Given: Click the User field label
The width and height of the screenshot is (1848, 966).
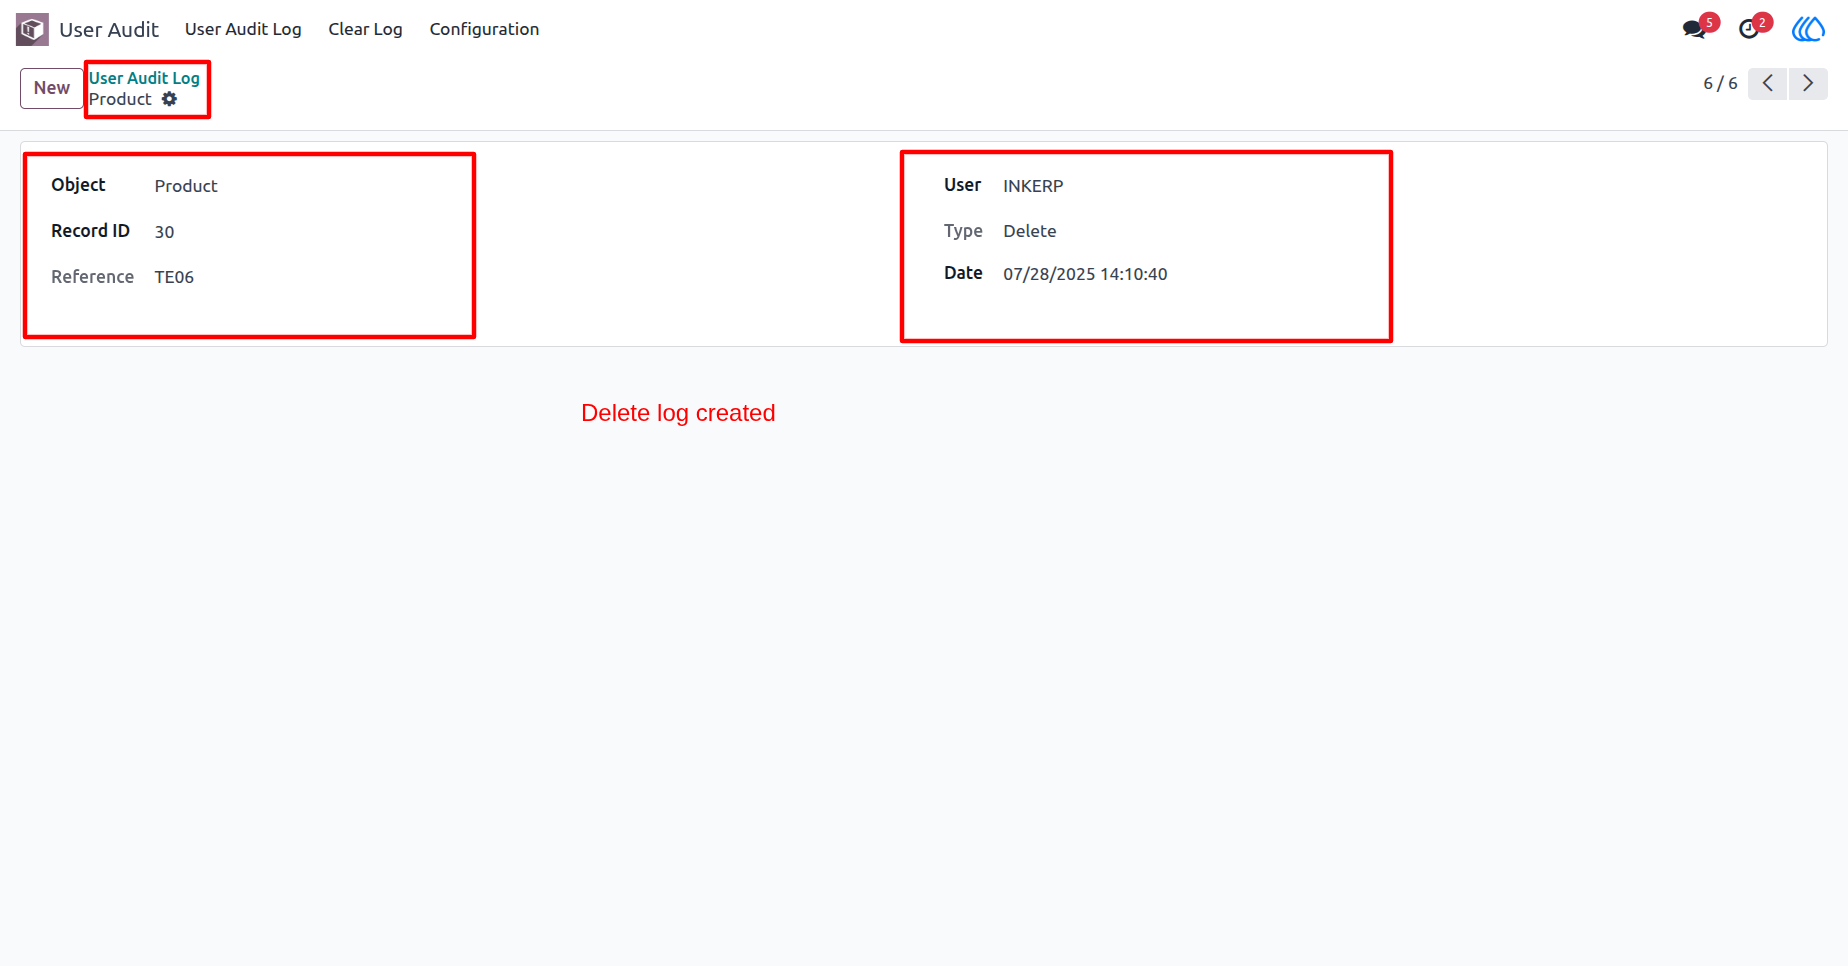Looking at the screenshot, I should (962, 185).
